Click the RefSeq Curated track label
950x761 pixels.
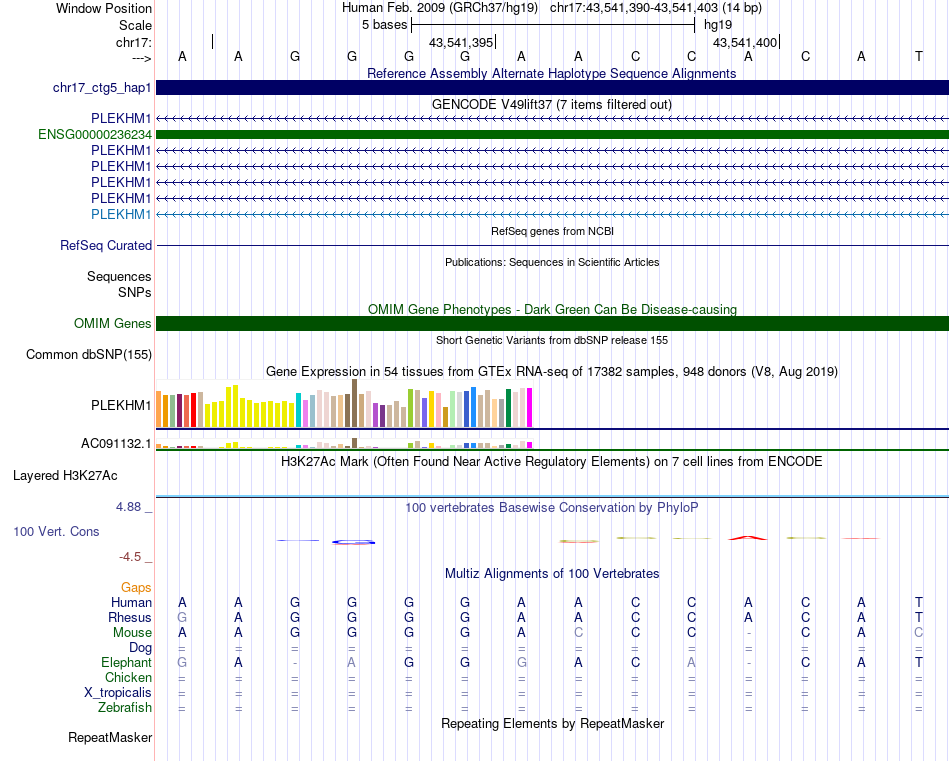(105, 245)
